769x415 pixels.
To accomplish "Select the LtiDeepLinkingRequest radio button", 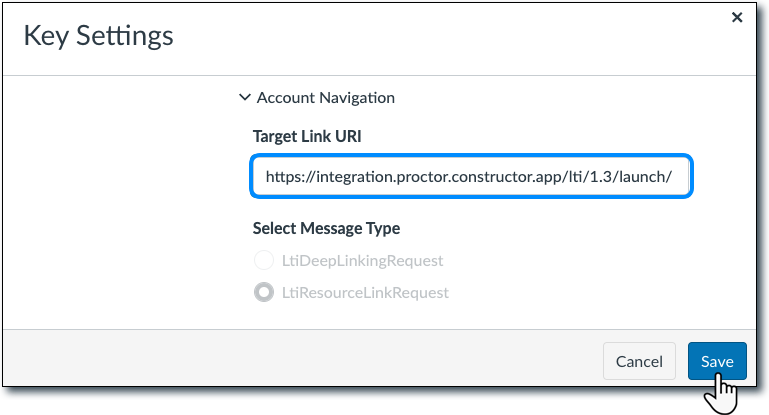I will 263,261.
